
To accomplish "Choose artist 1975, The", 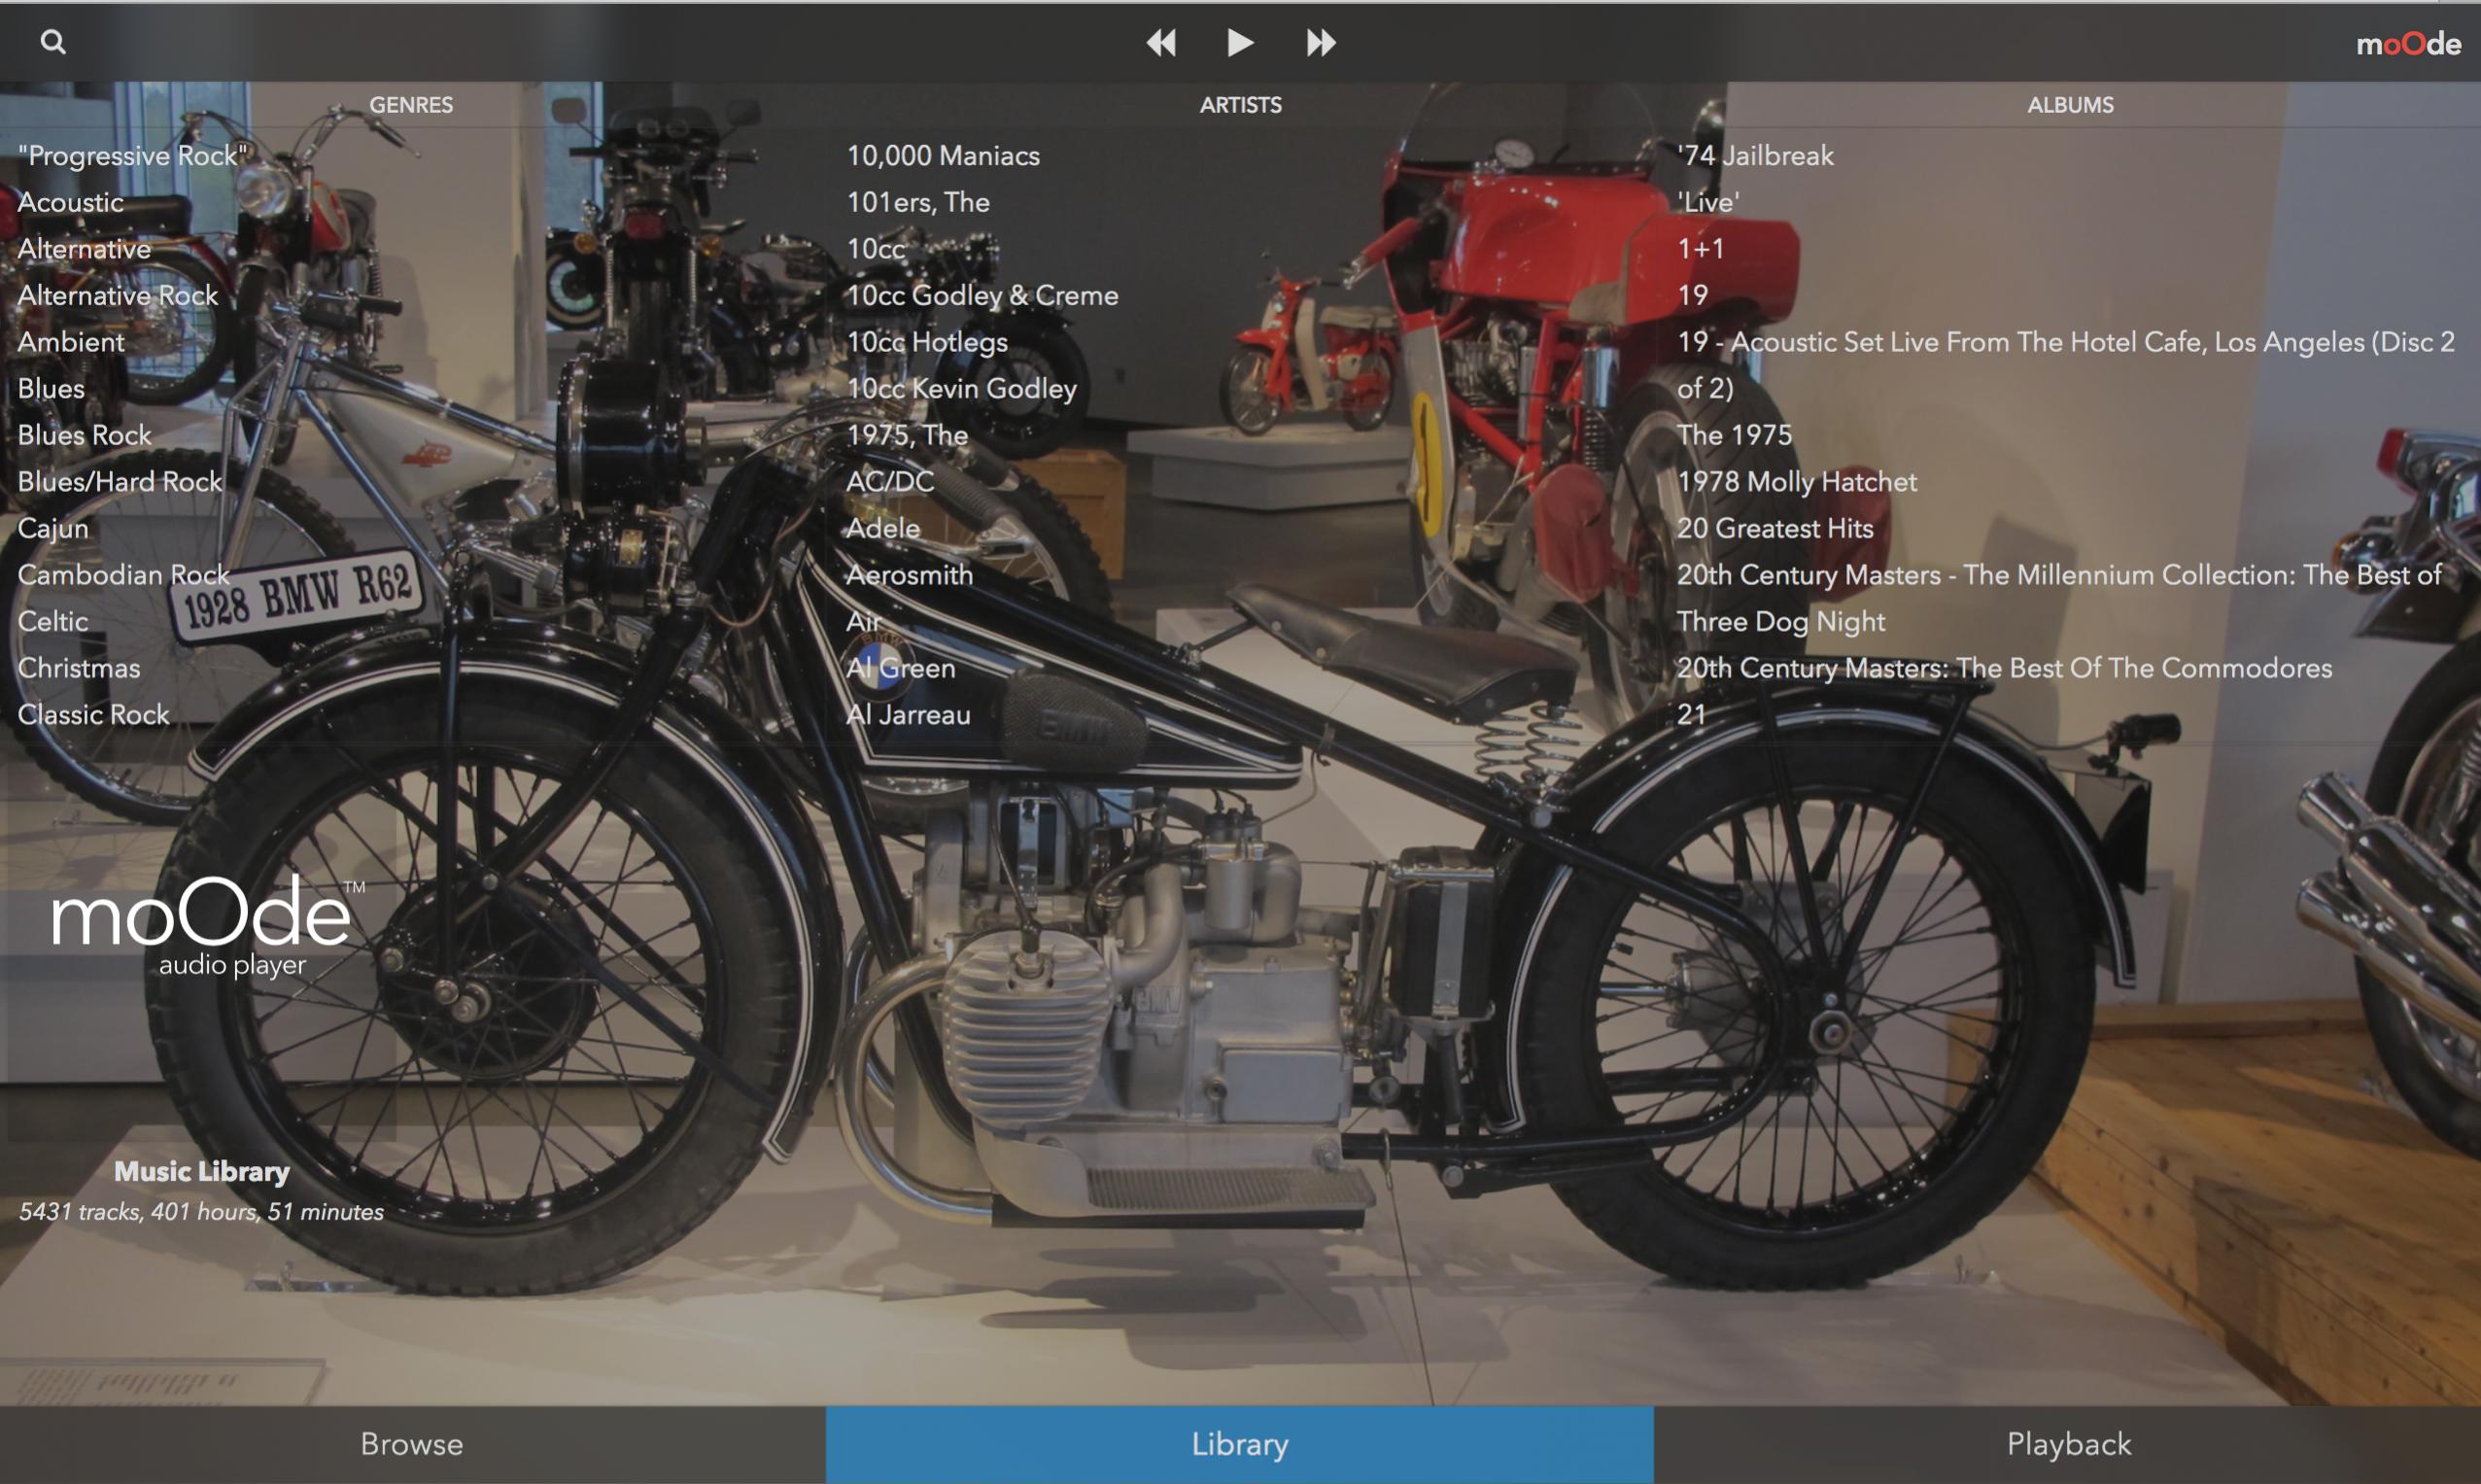I will point(907,435).
